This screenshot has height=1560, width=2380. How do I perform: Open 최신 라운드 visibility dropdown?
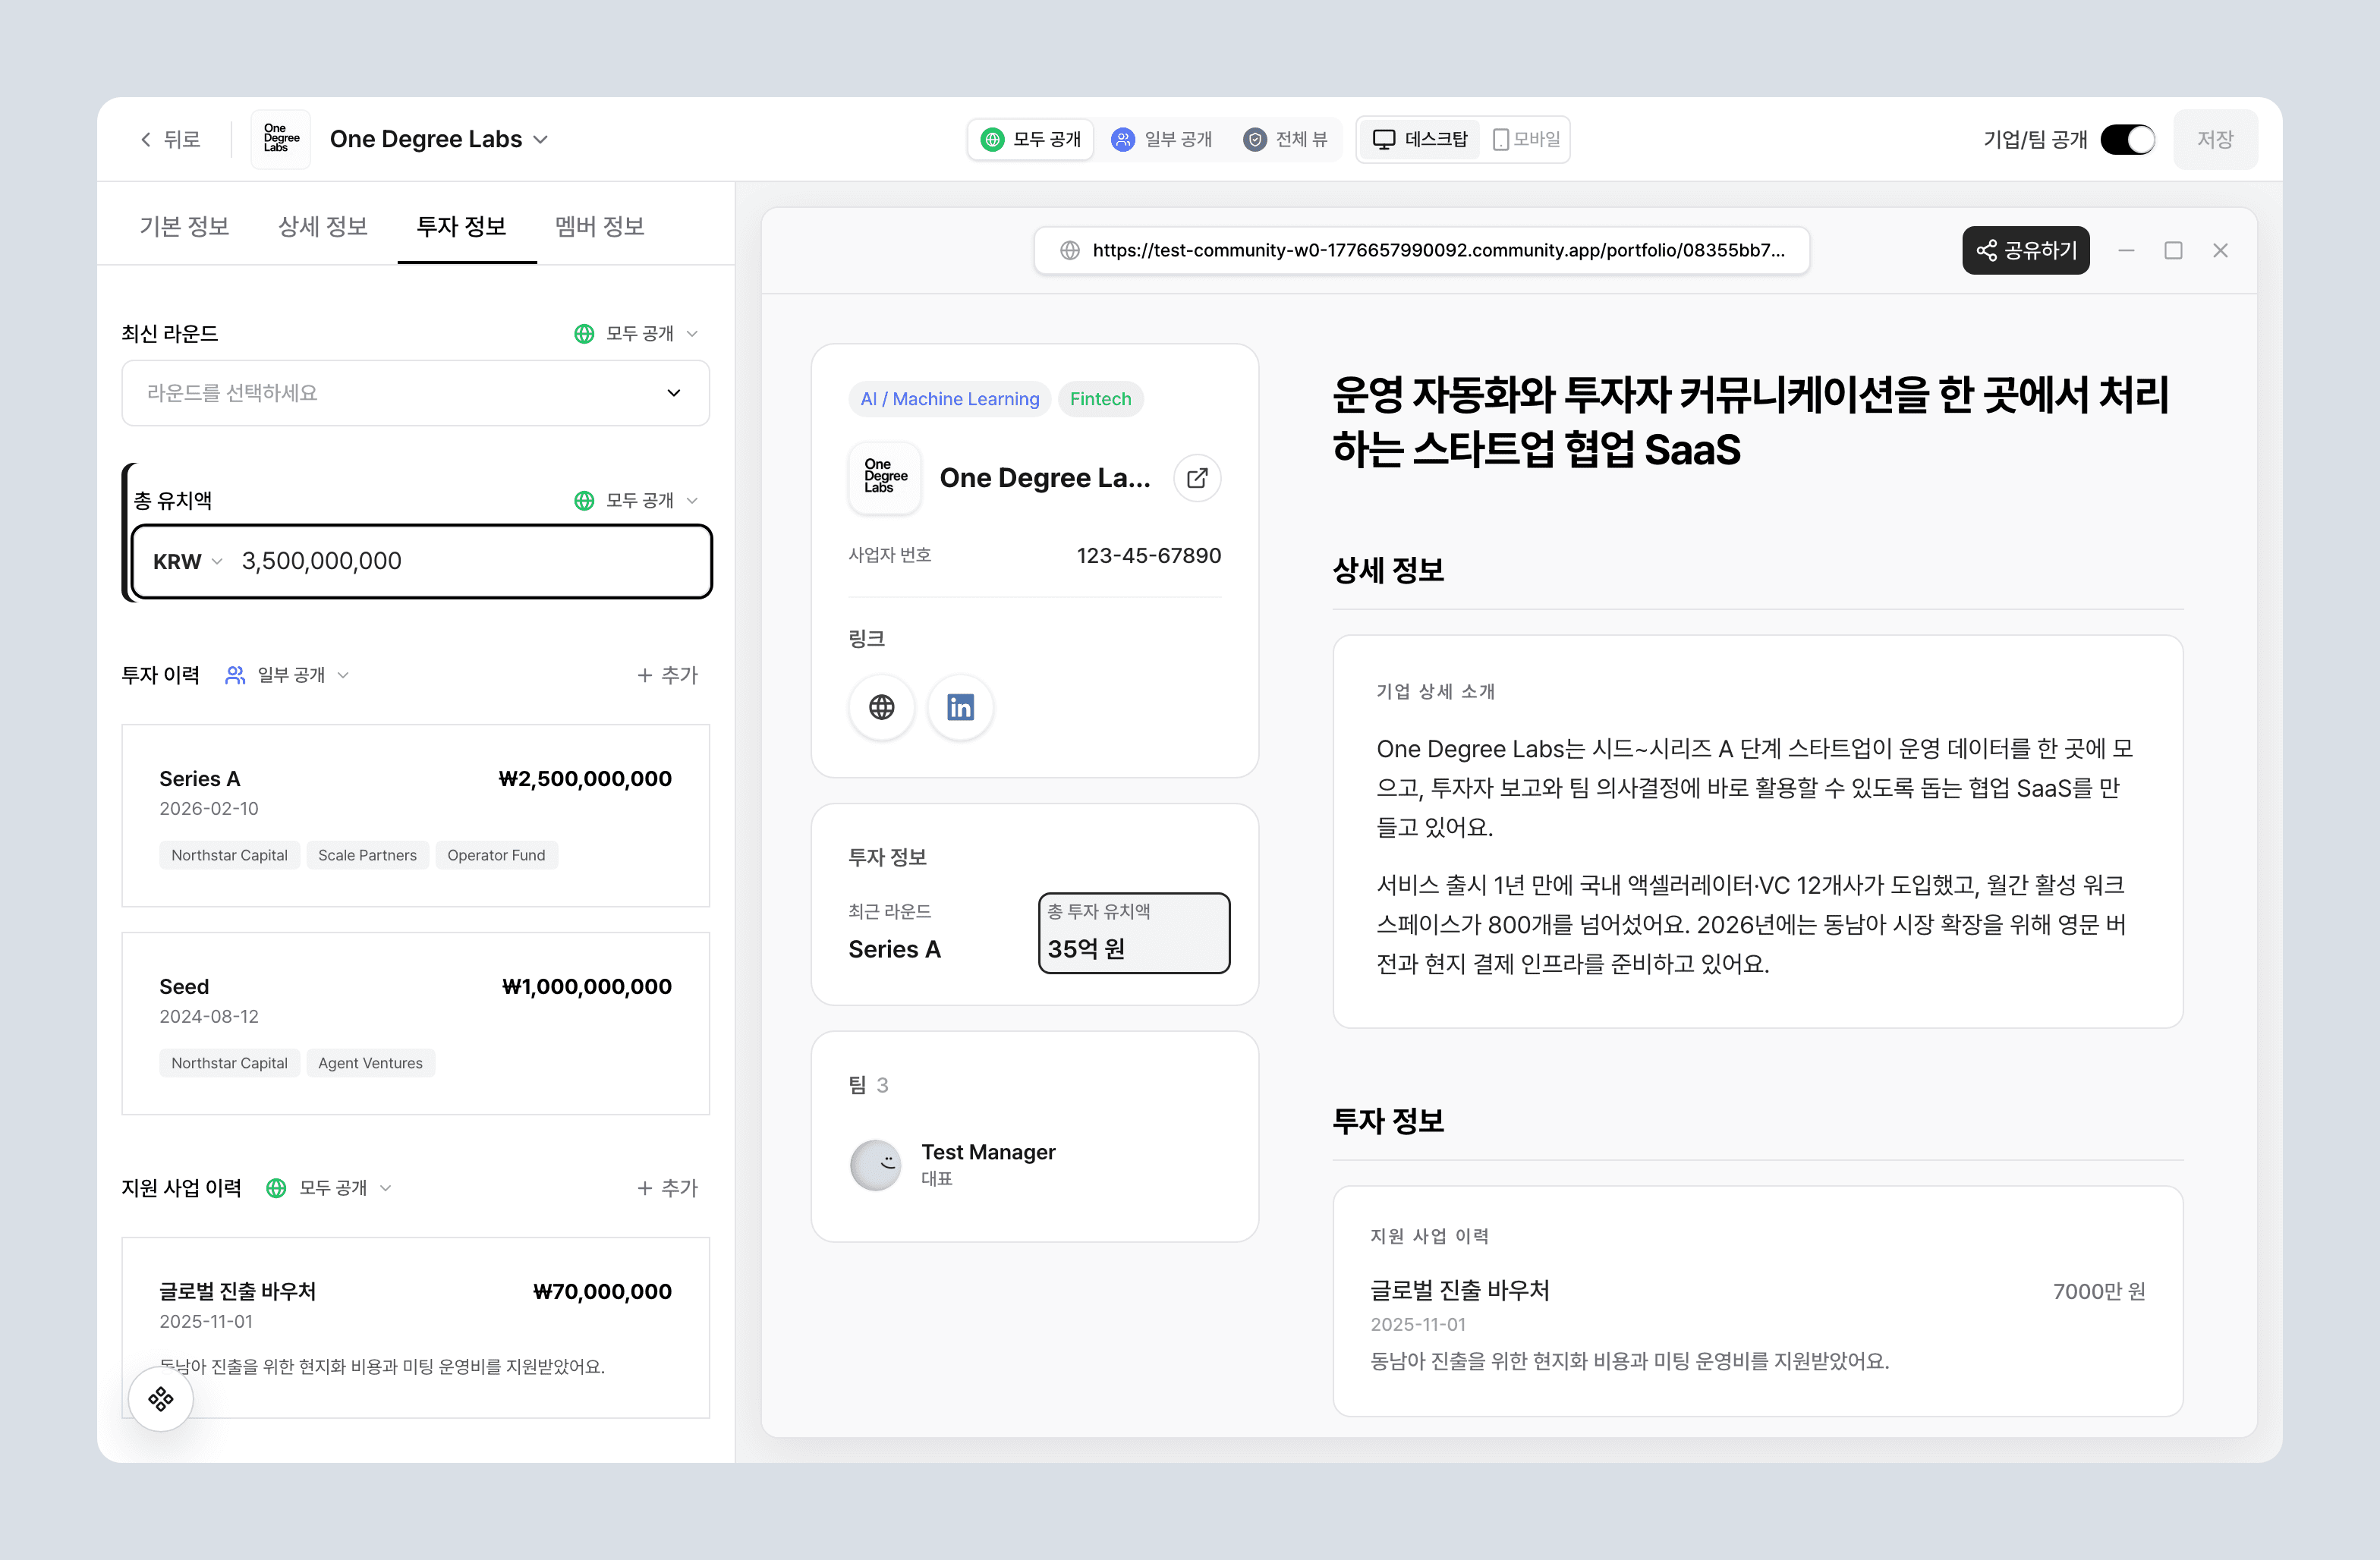tap(636, 333)
